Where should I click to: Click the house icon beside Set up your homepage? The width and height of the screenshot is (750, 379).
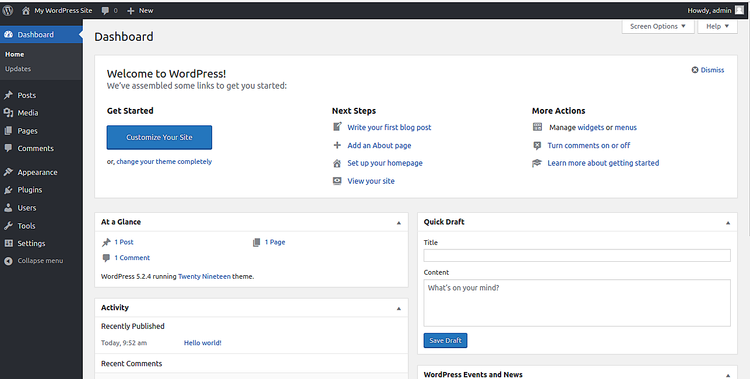[337, 163]
